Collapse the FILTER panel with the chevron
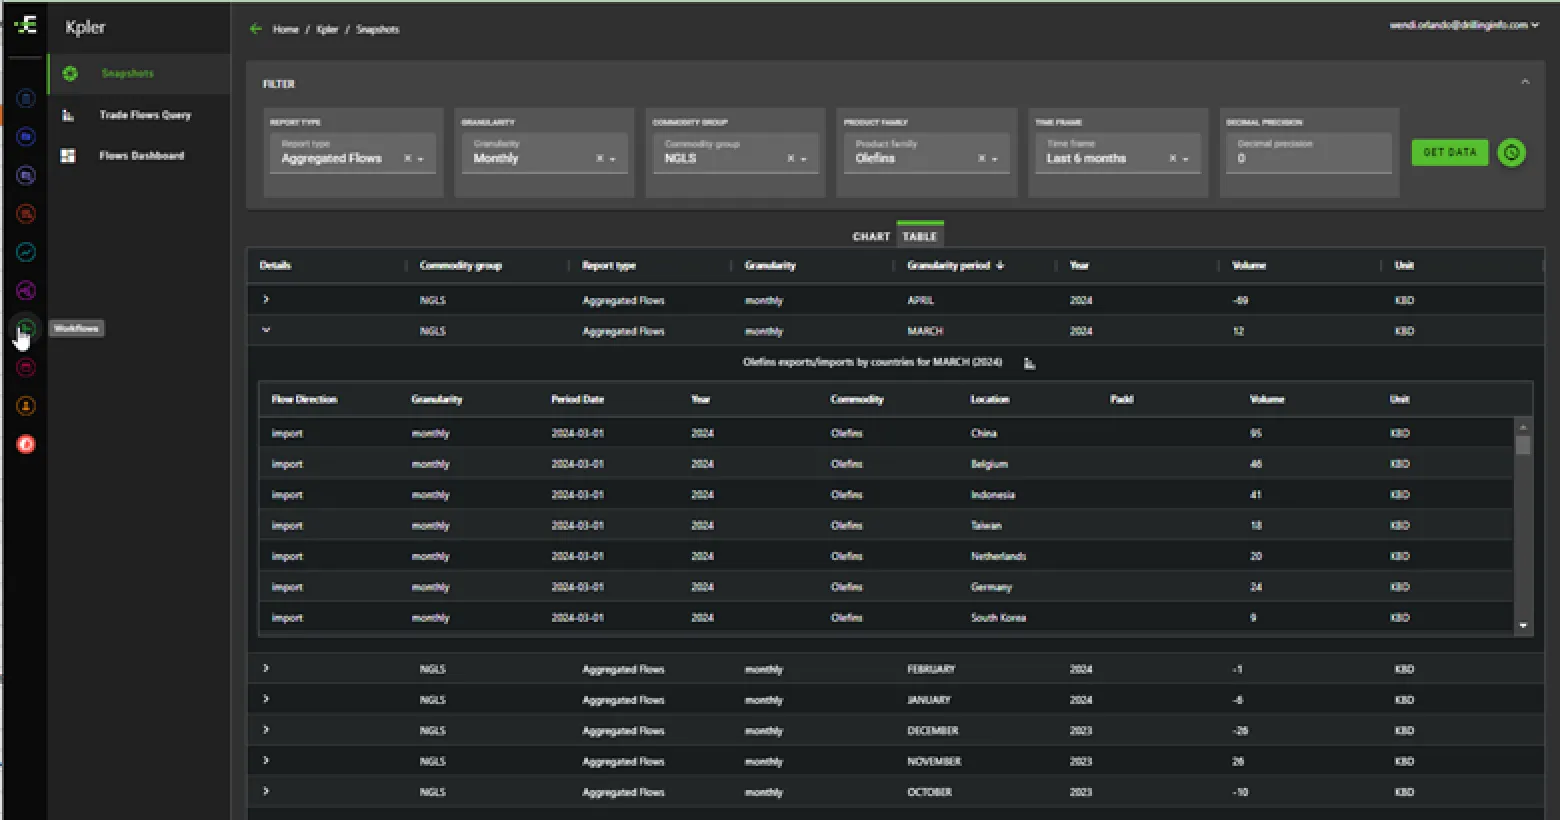This screenshot has width=1560, height=820. coord(1525,82)
